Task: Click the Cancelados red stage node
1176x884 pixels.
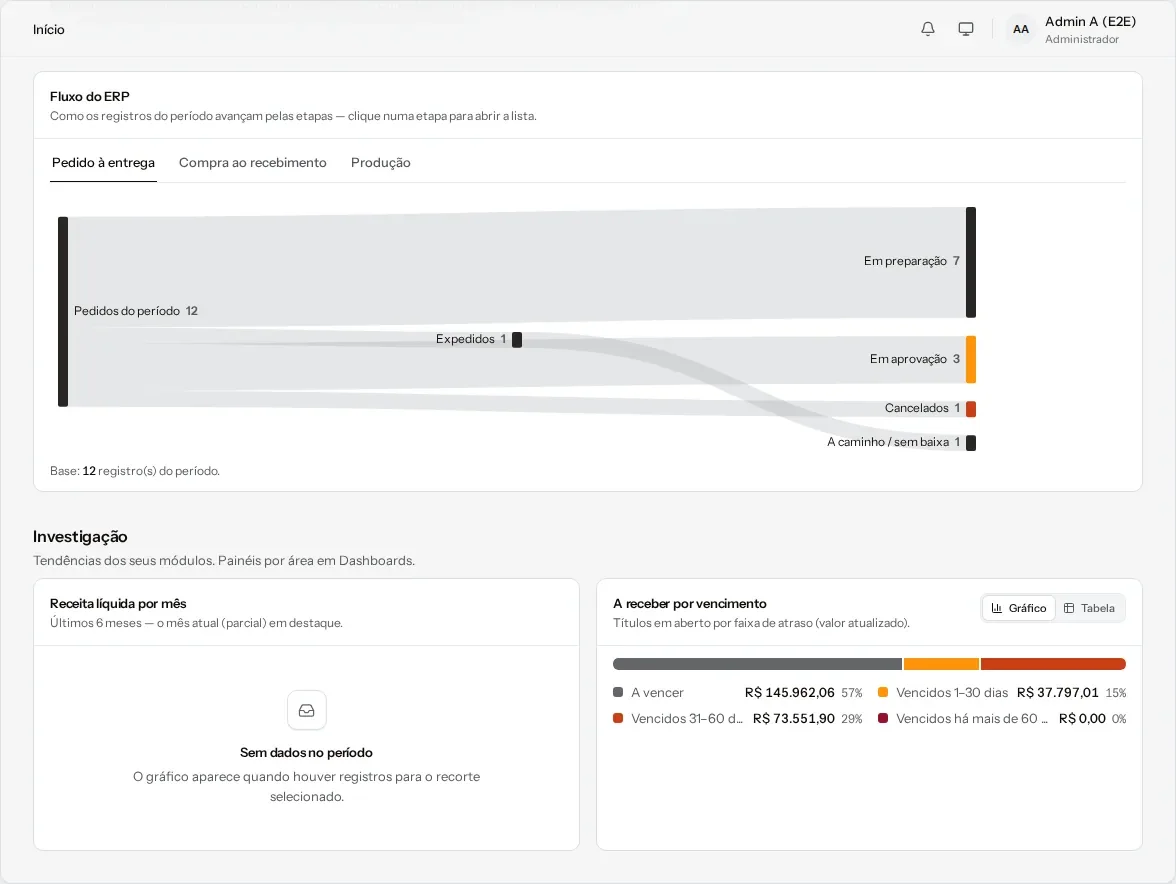Action: coord(970,409)
